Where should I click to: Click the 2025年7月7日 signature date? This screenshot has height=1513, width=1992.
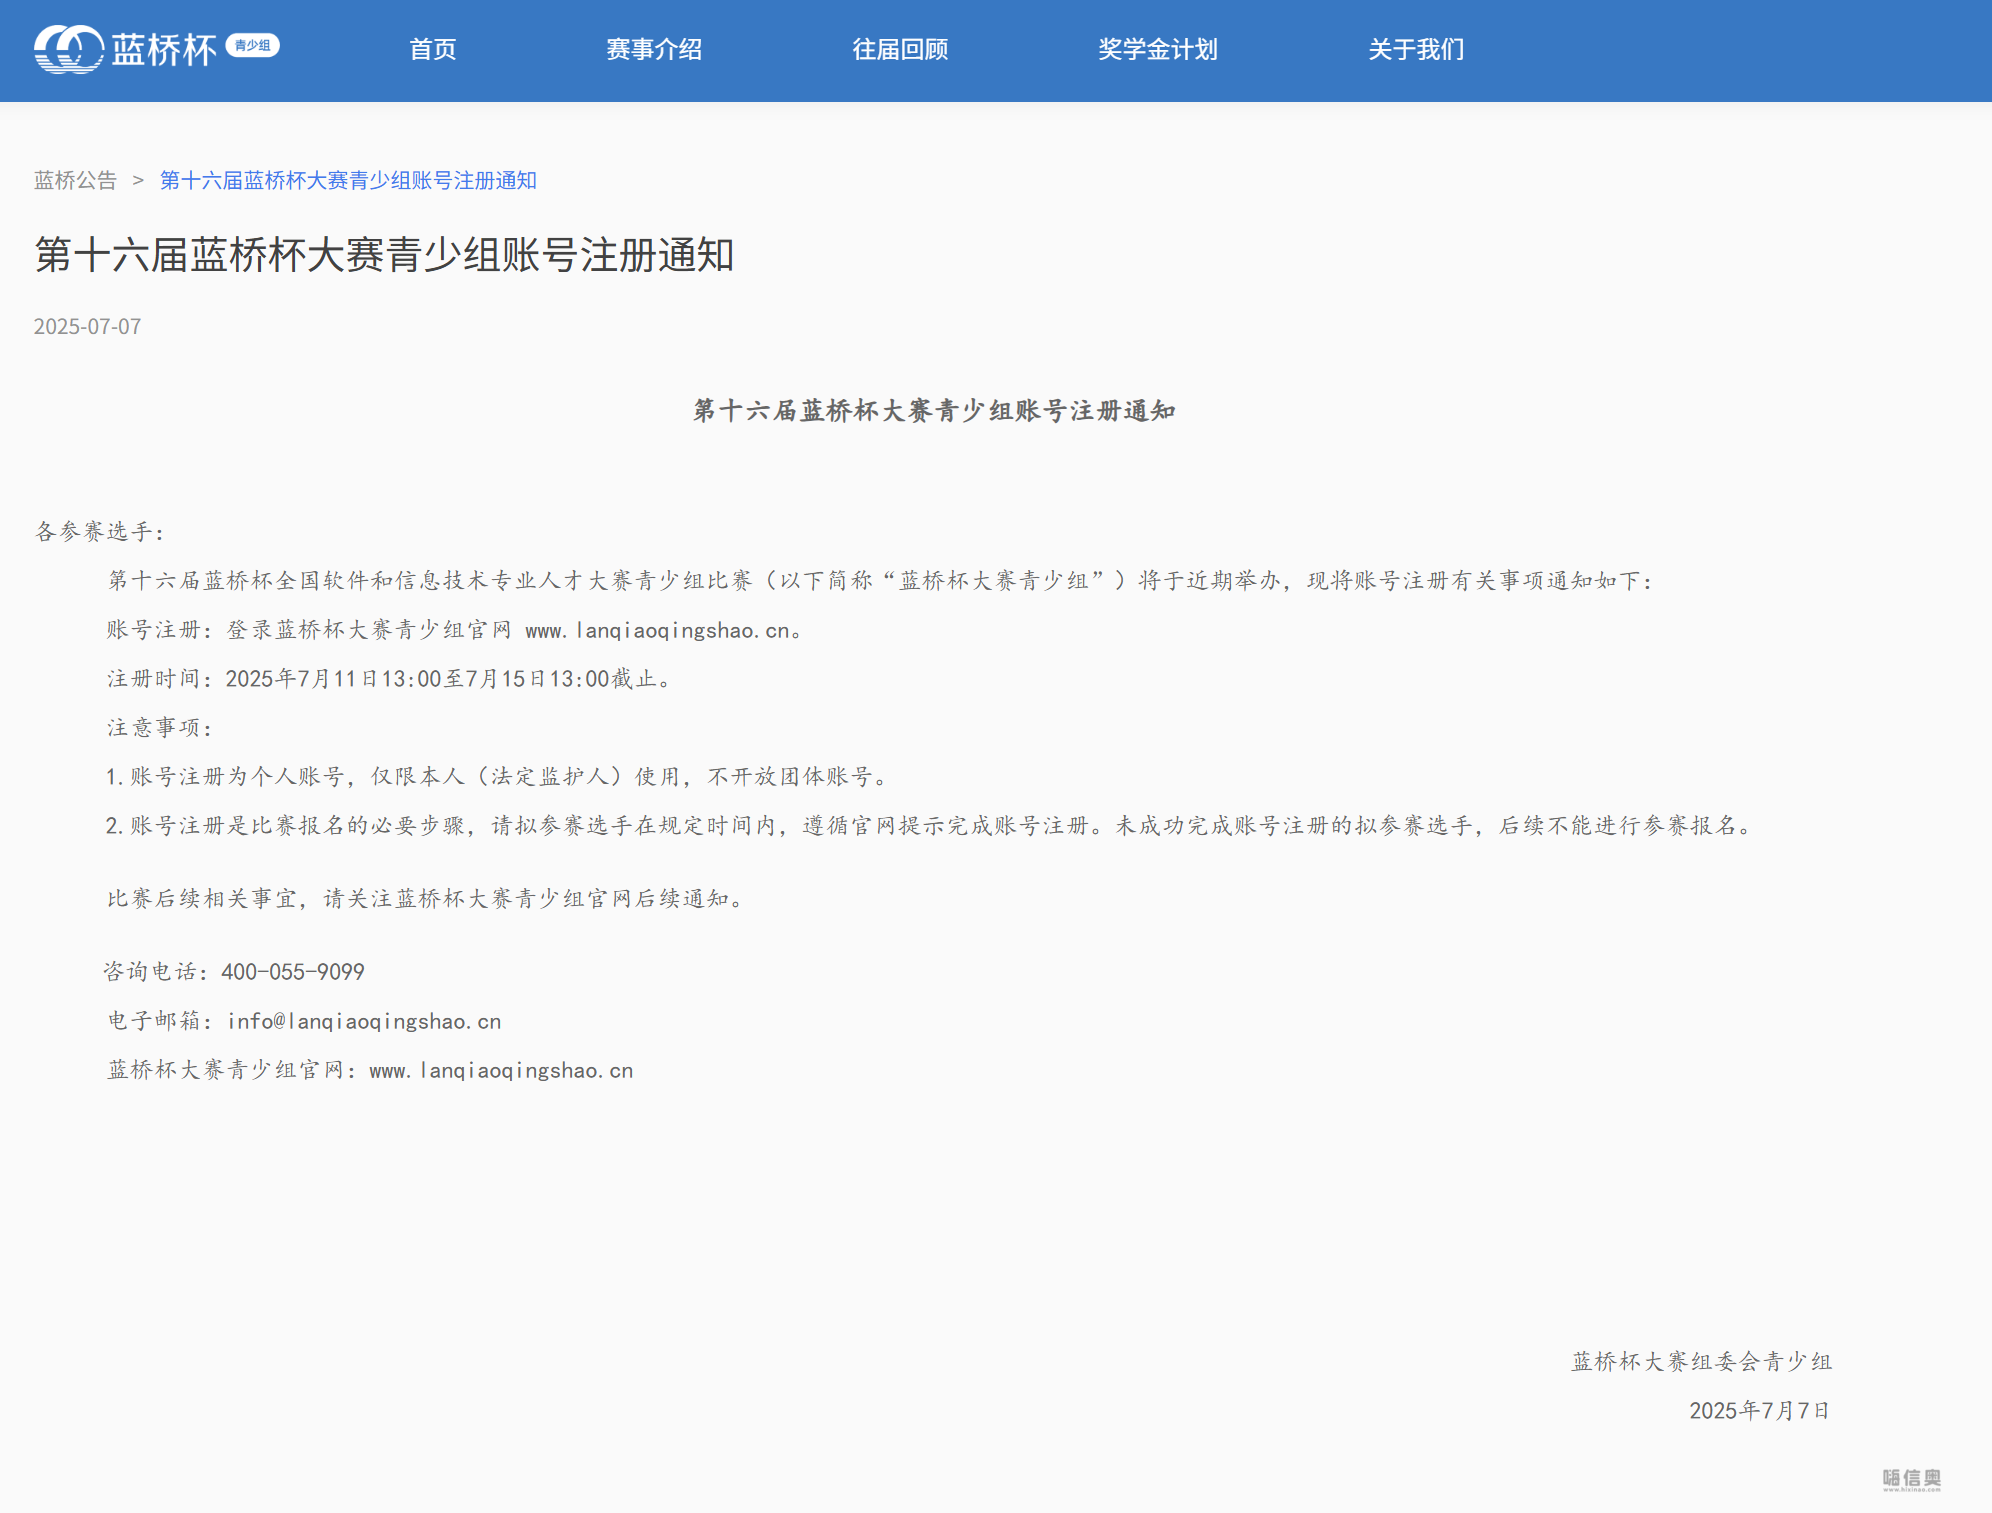point(1760,1410)
